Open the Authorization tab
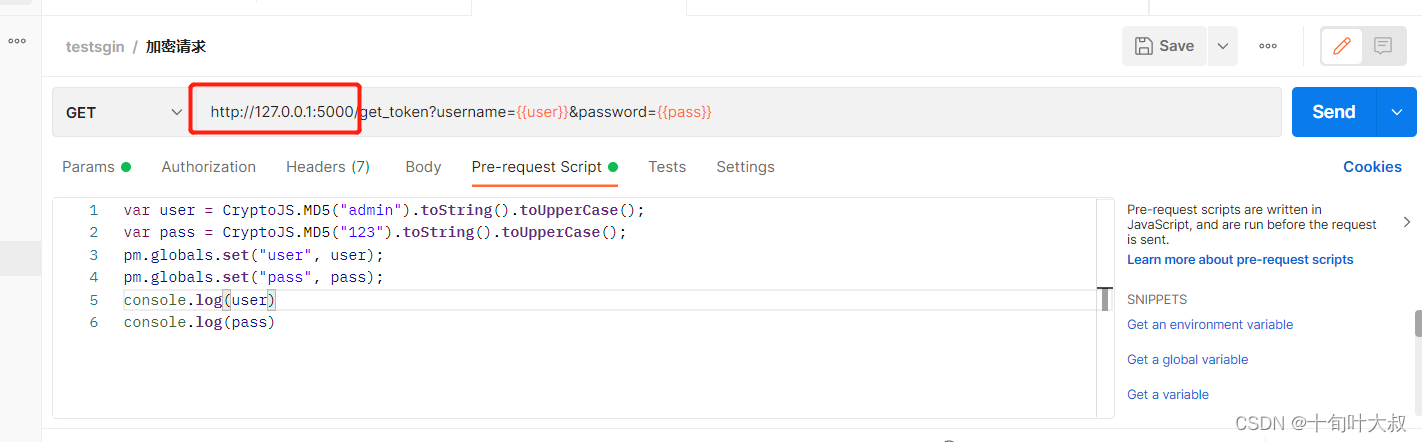1422x442 pixels. click(x=208, y=167)
